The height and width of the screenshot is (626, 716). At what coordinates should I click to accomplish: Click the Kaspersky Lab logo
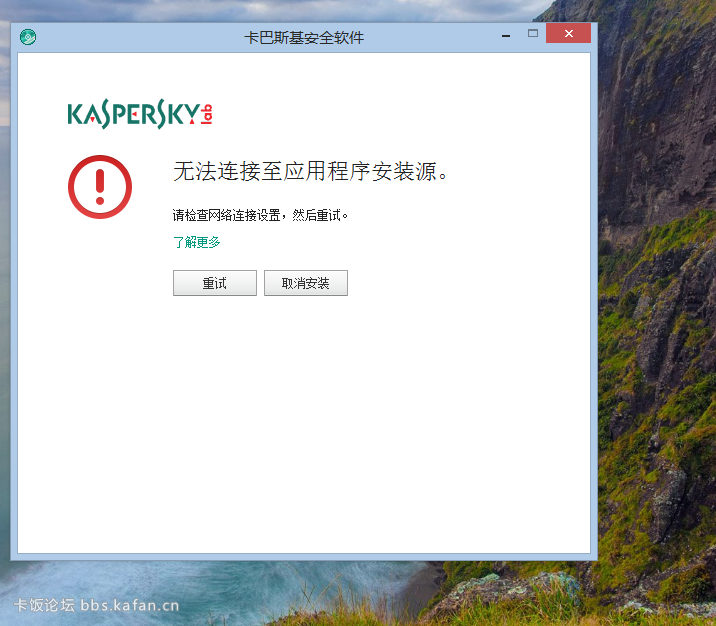[140, 114]
